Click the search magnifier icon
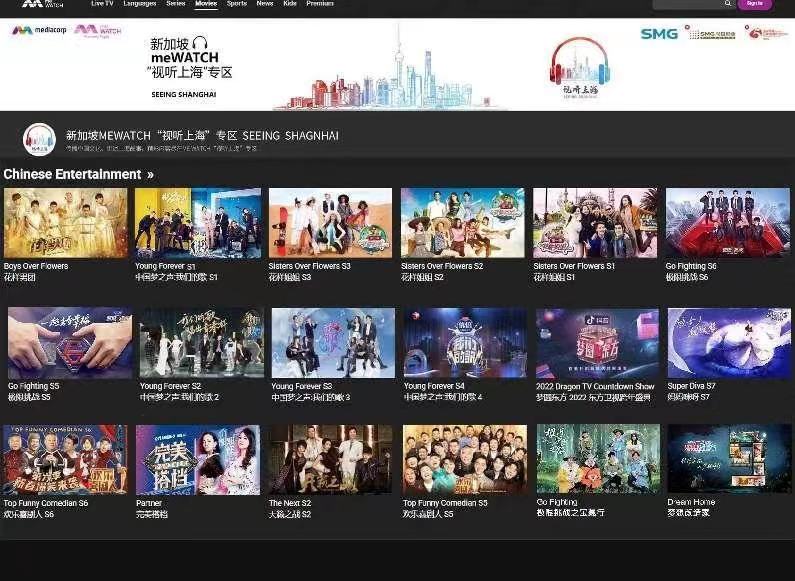 tap(728, 4)
